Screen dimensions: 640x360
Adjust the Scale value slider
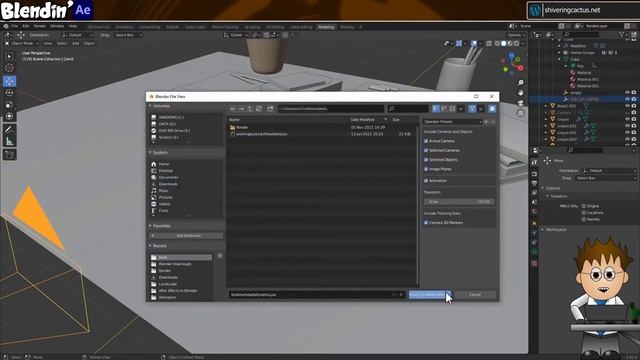(459, 202)
